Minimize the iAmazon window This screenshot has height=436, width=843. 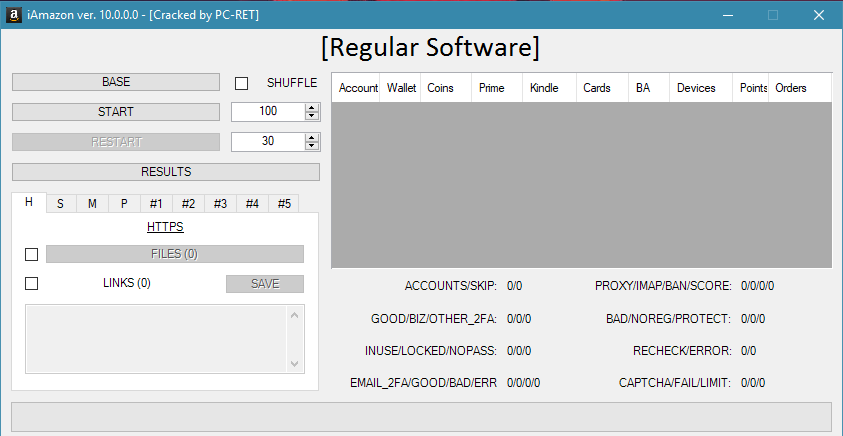[727, 15]
